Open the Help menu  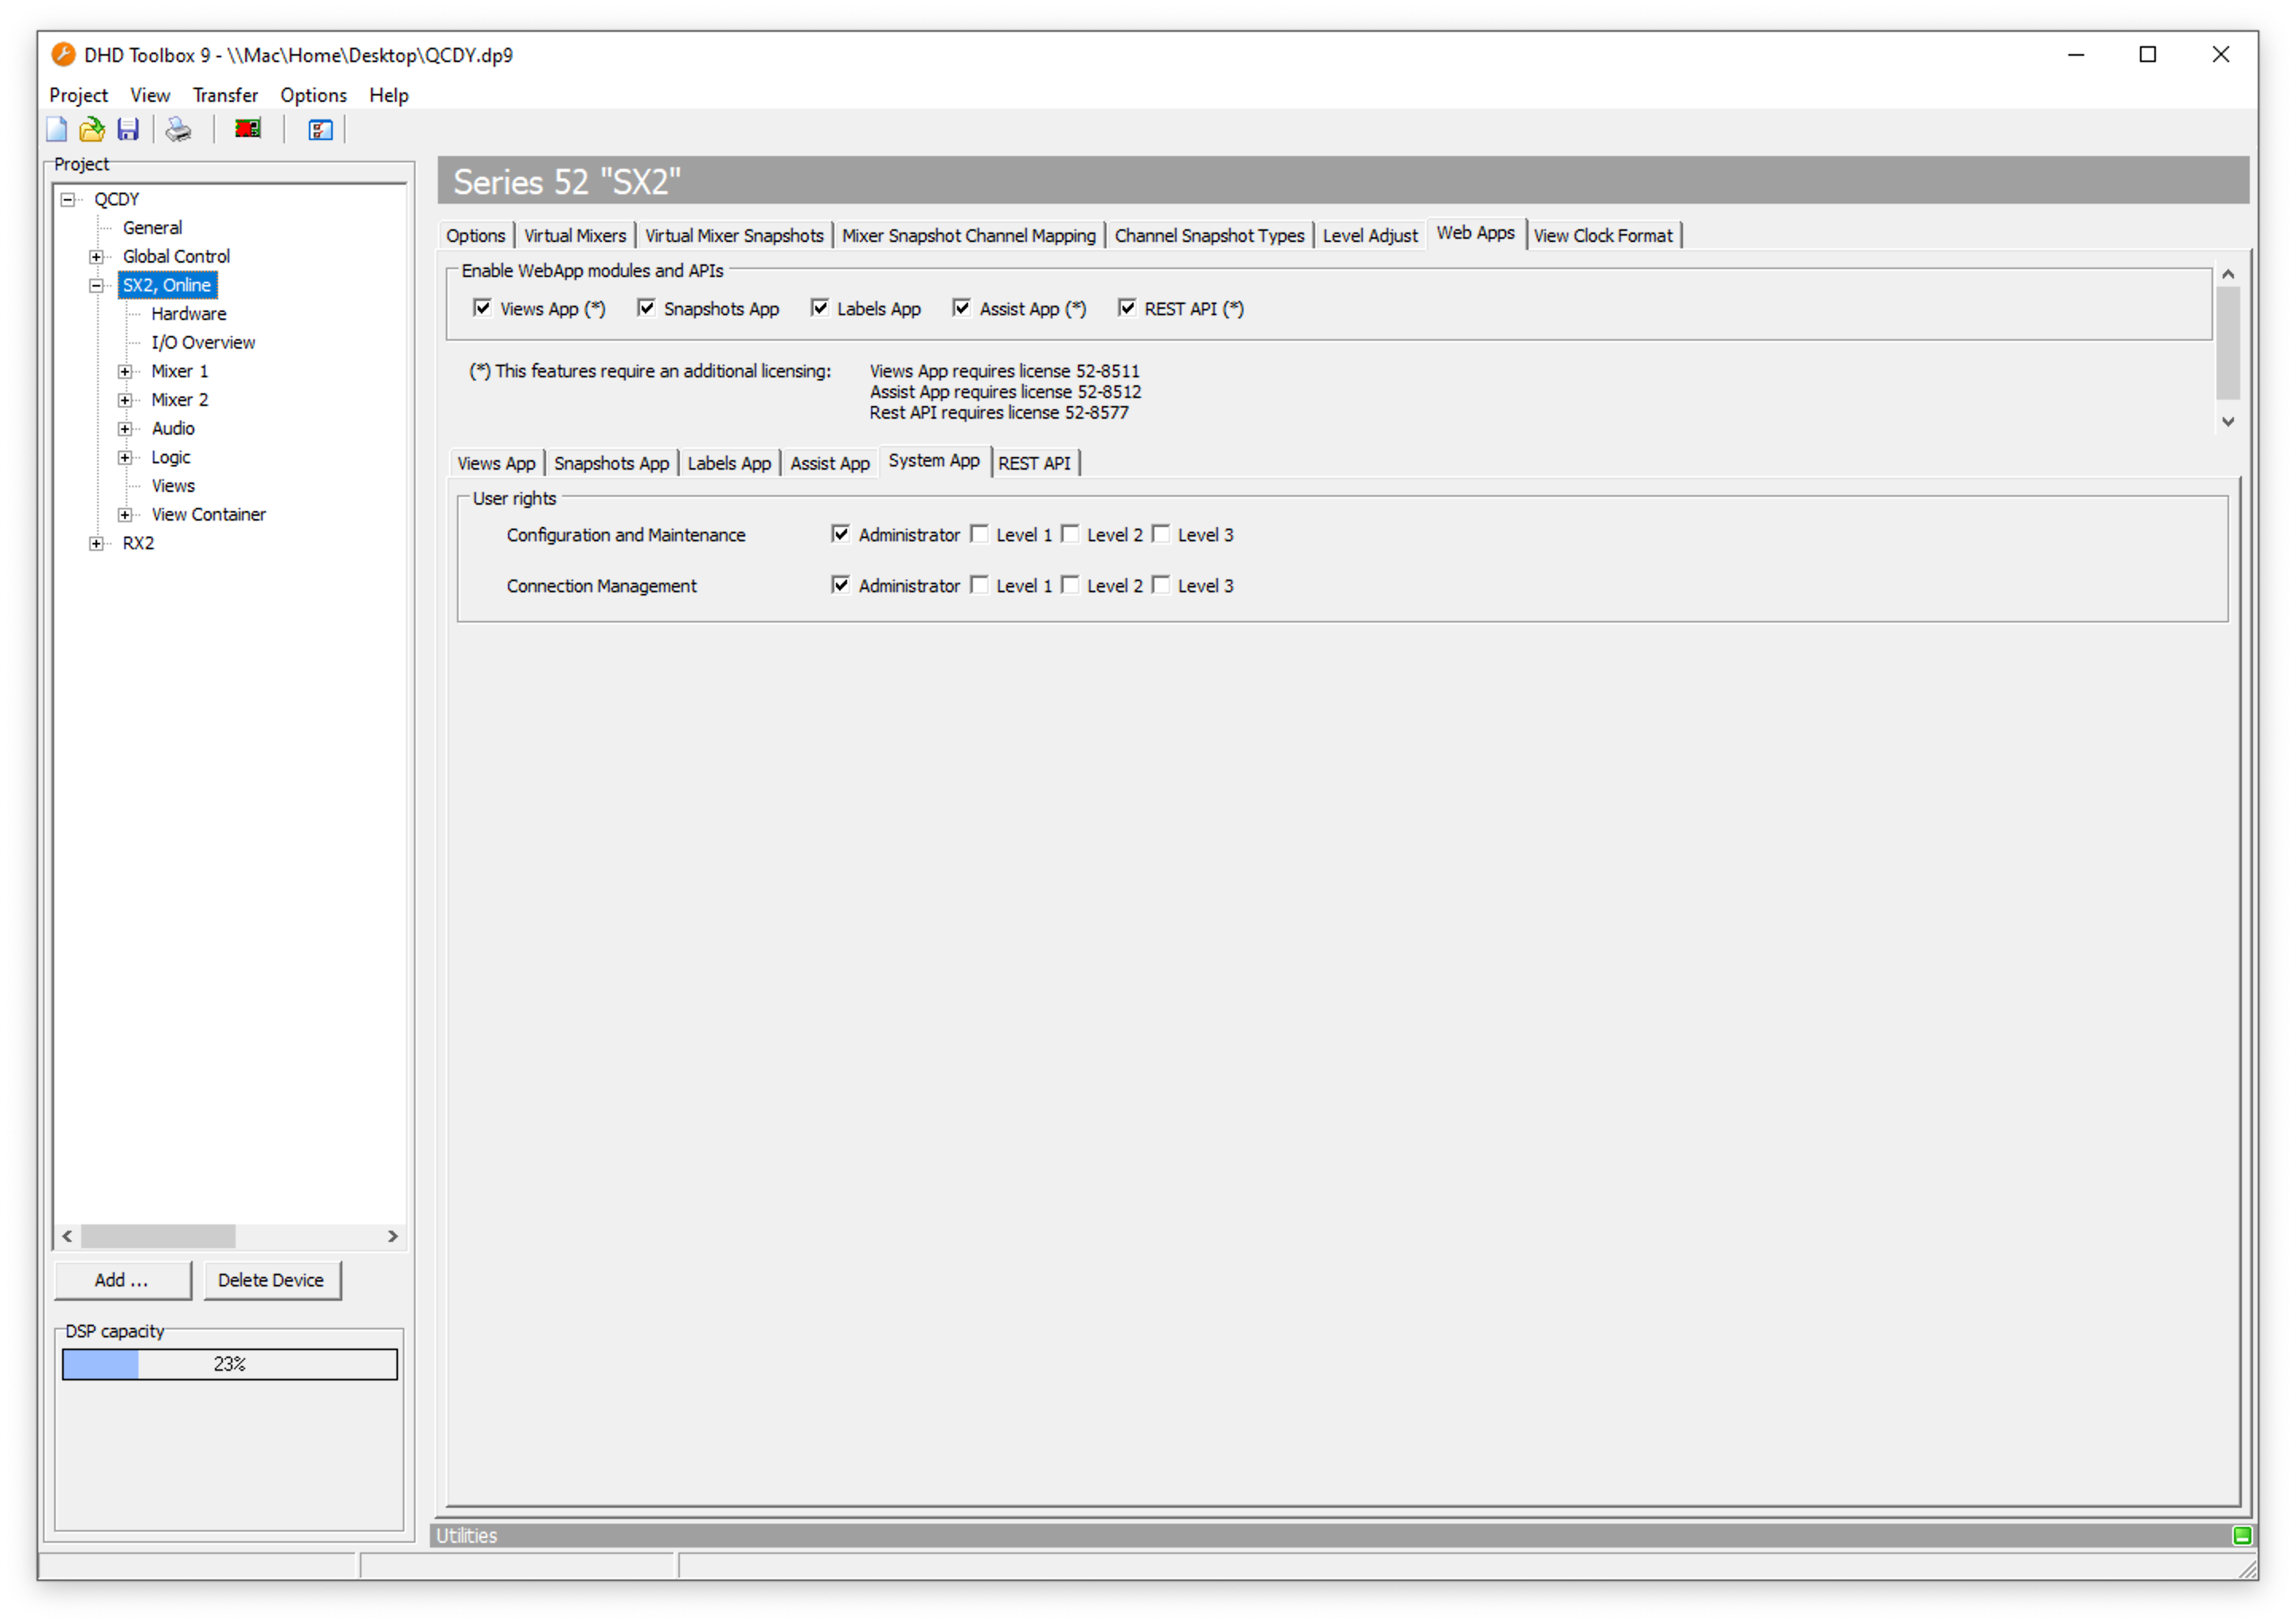click(388, 95)
